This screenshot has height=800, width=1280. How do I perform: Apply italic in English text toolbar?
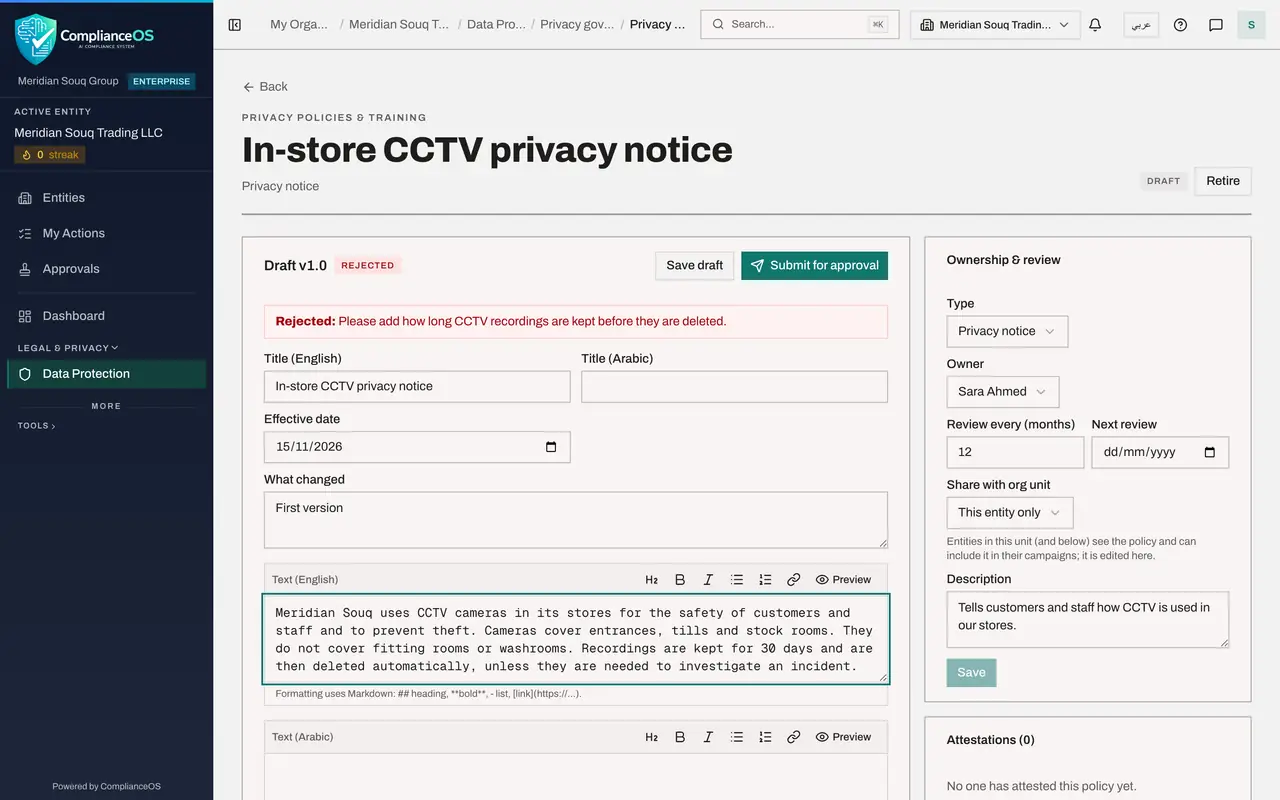(x=708, y=580)
